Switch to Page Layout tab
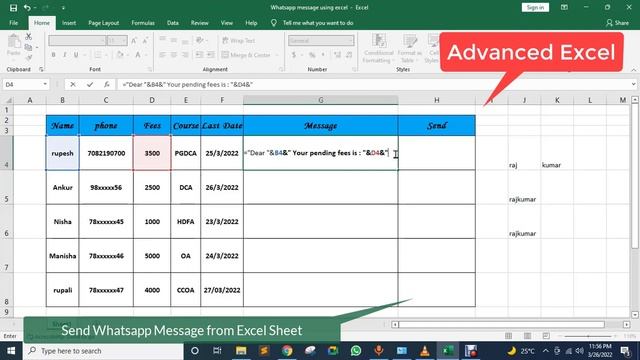 104,23
